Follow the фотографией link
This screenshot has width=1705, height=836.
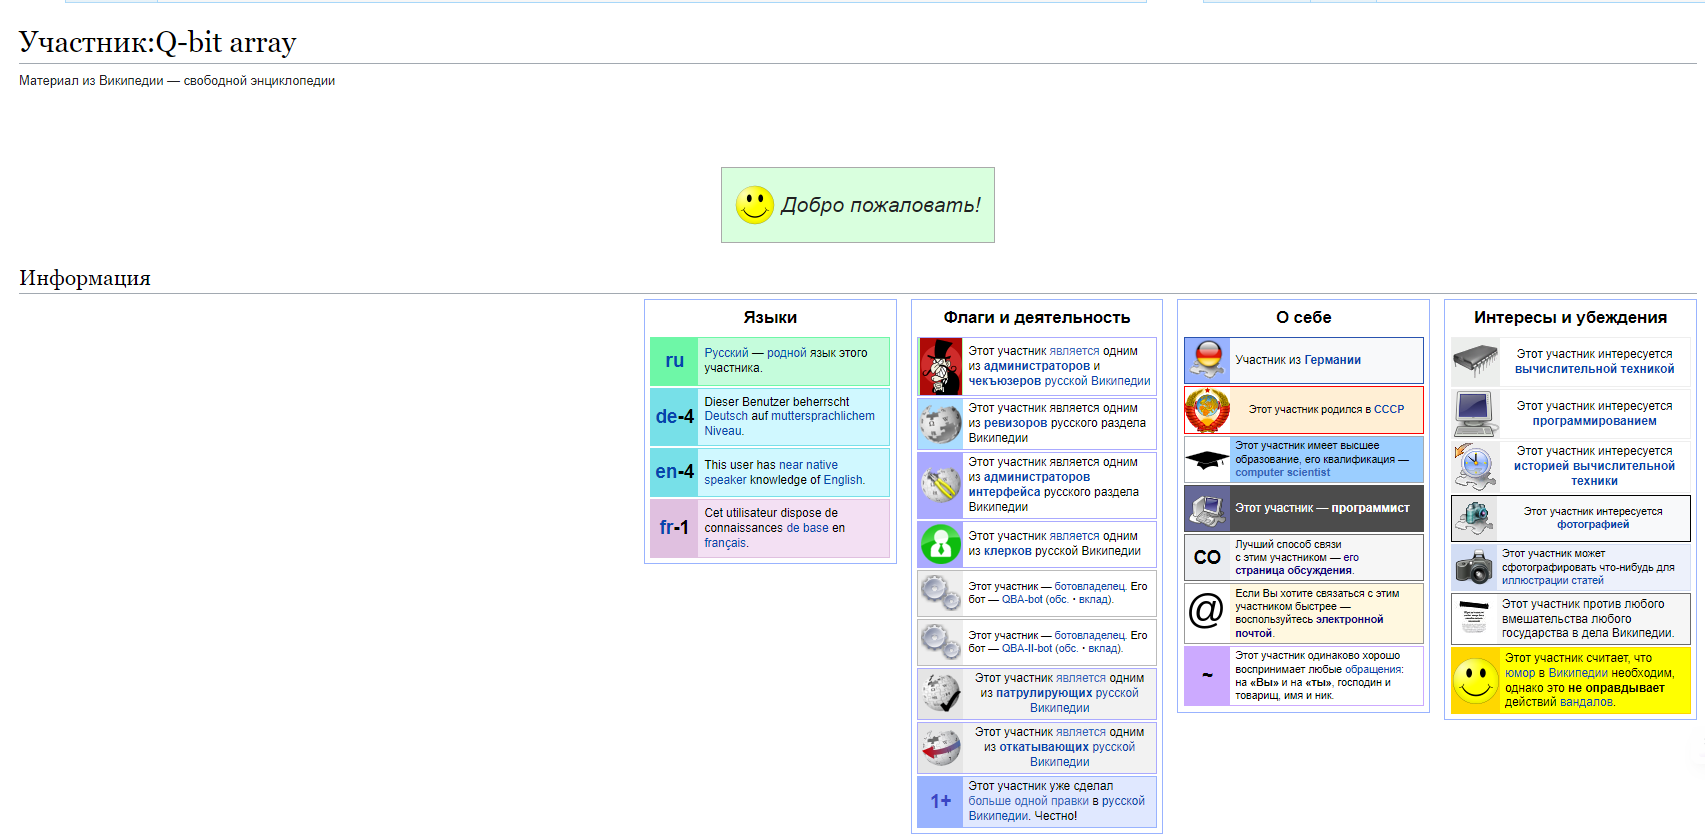tap(1593, 524)
